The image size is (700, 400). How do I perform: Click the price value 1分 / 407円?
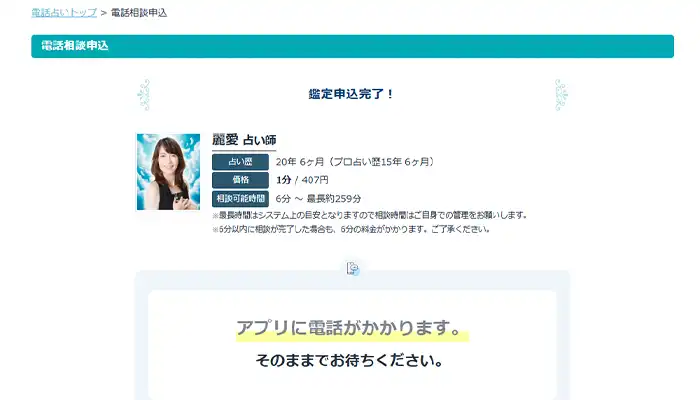(x=302, y=180)
